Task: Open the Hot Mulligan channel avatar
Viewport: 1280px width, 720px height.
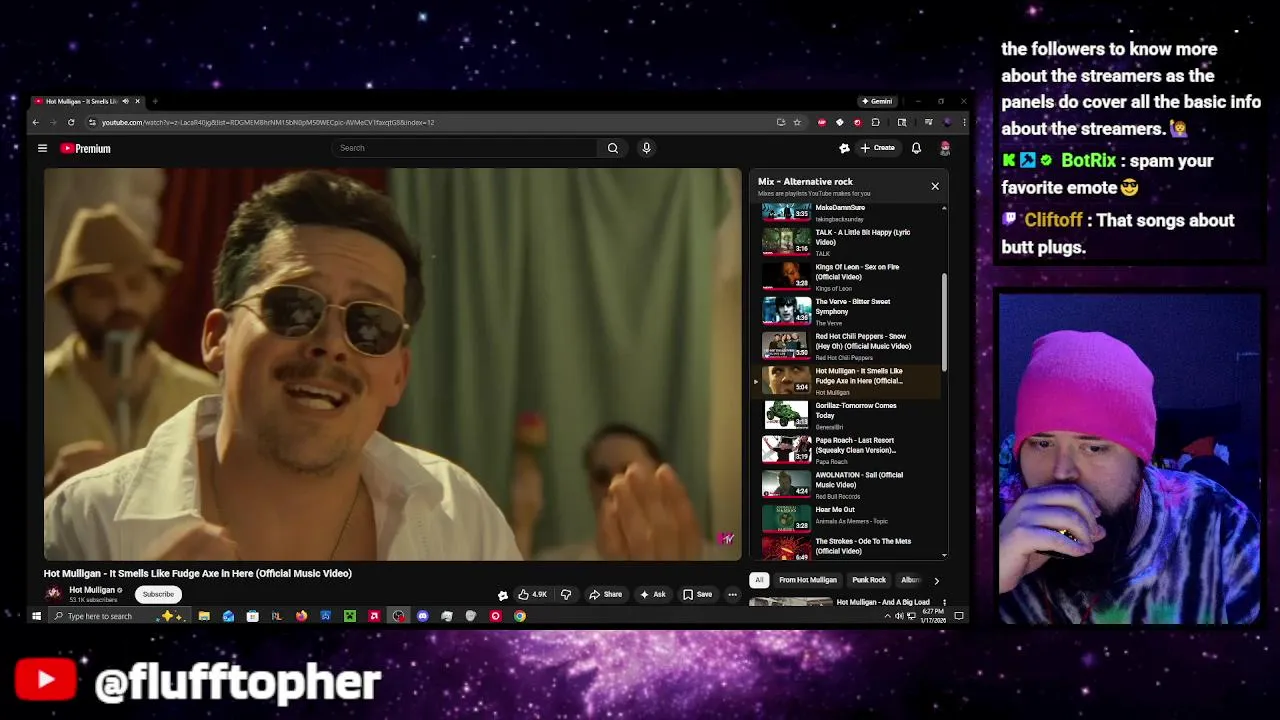Action: 53,594
